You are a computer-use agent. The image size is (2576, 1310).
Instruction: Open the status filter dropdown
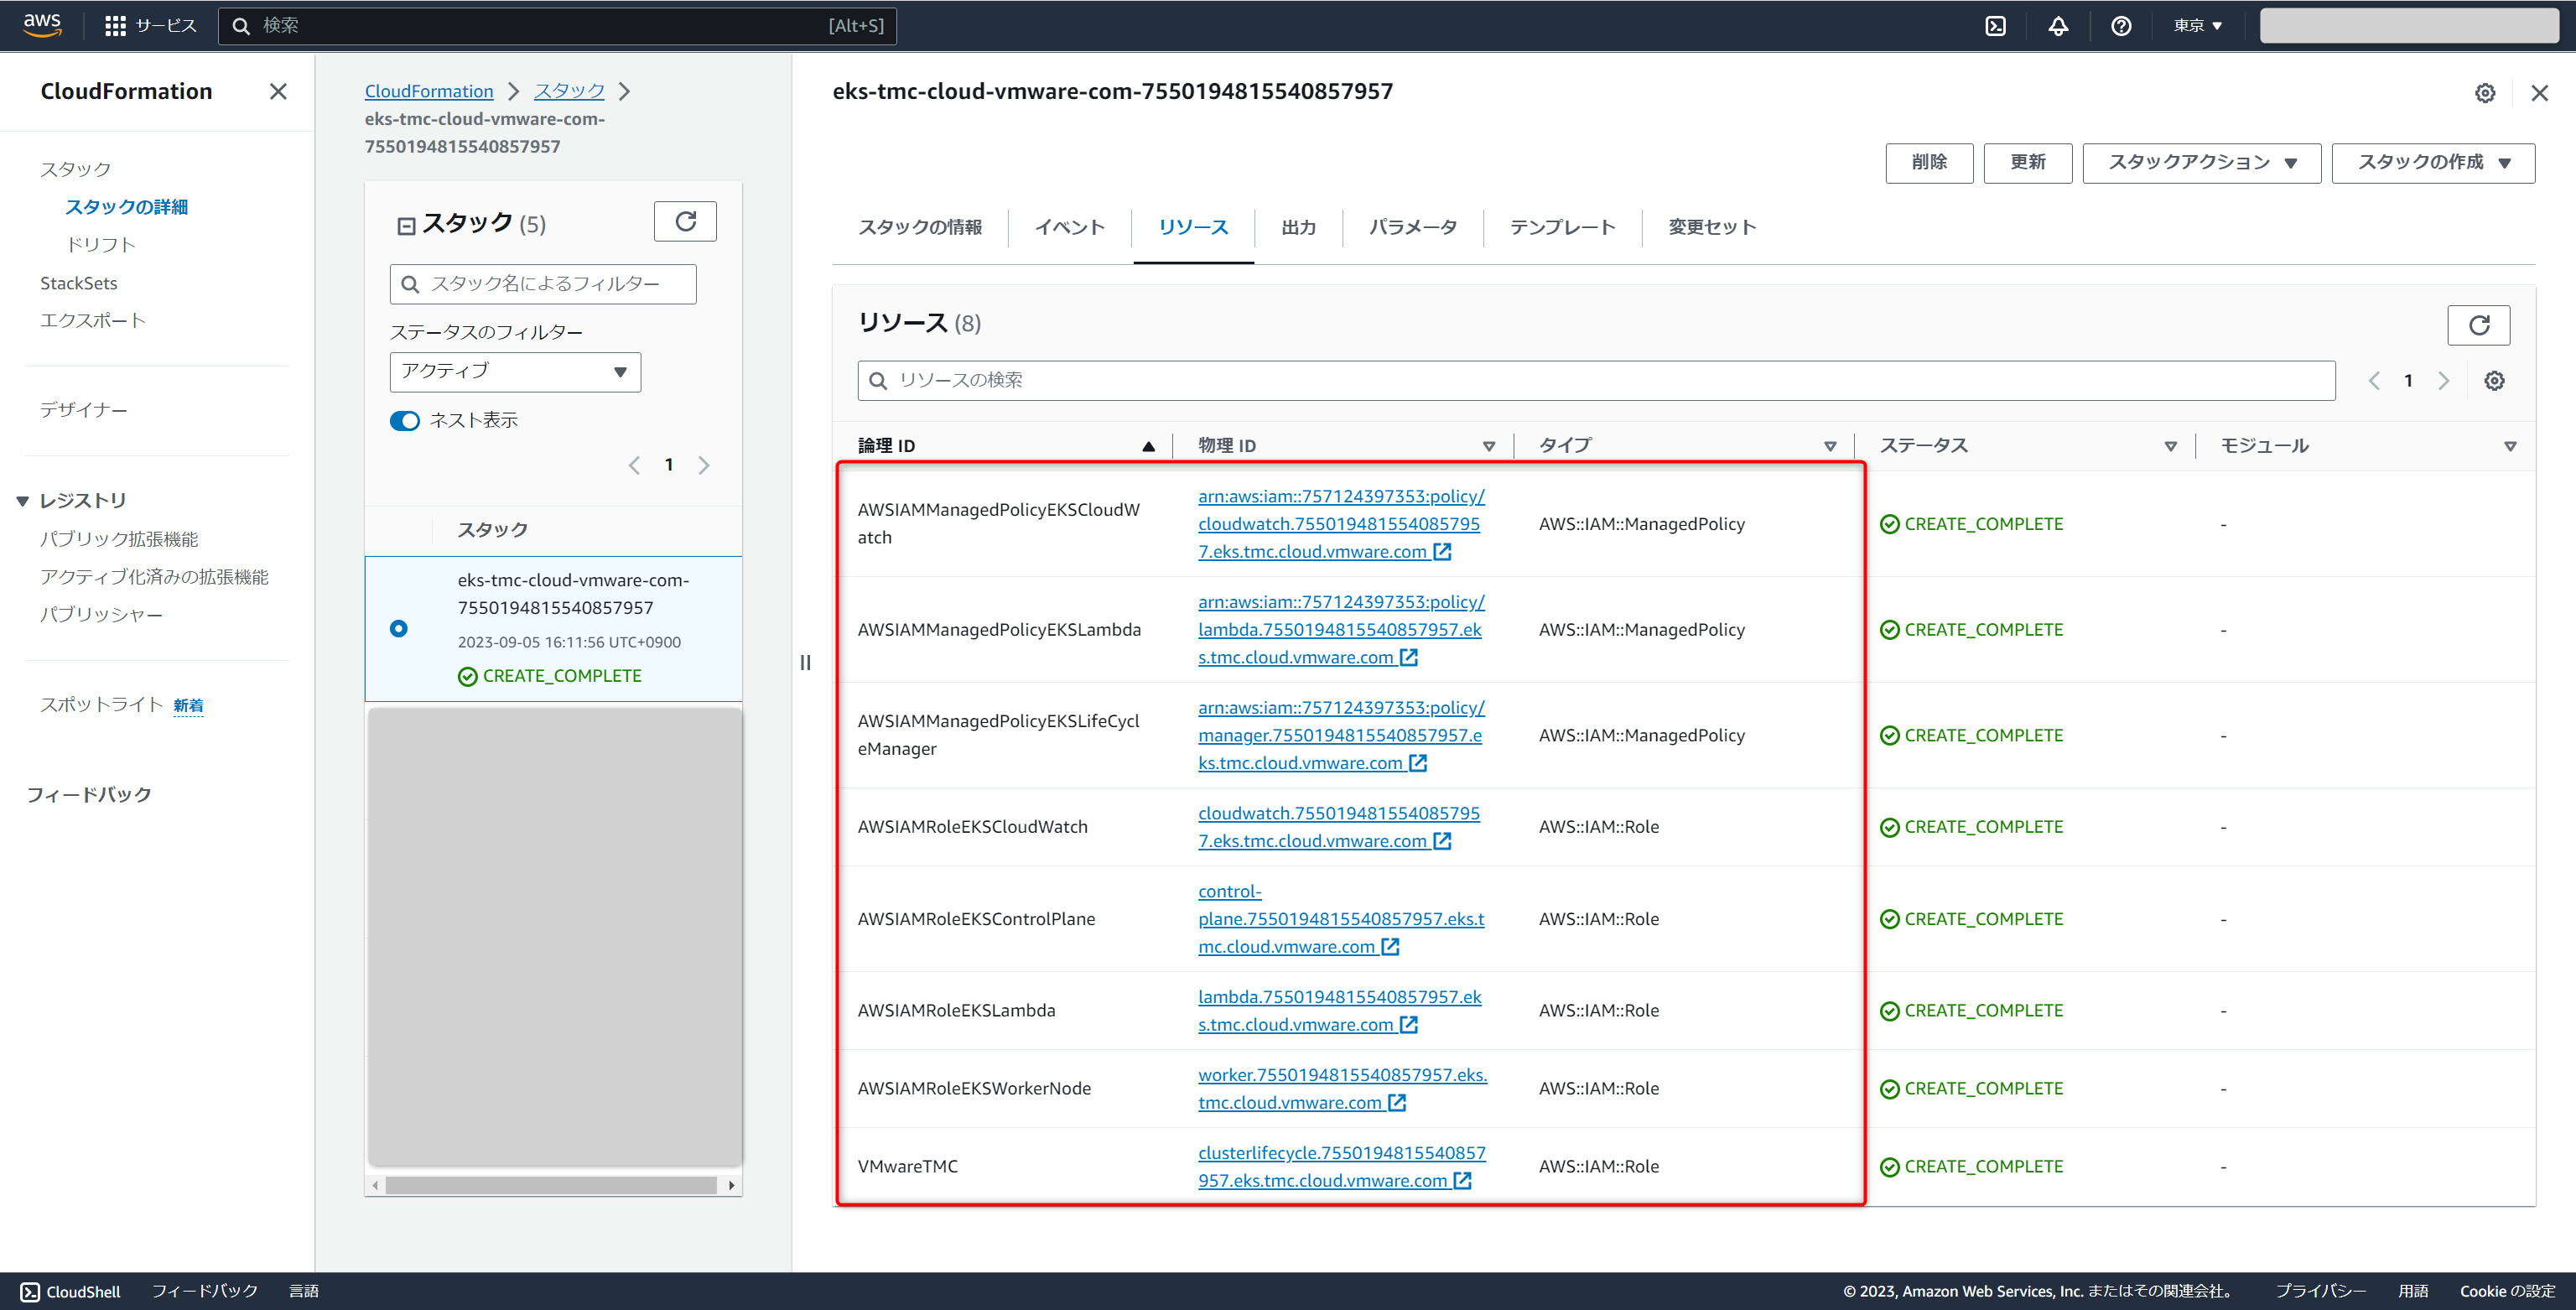pyautogui.click(x=515, y=372)
